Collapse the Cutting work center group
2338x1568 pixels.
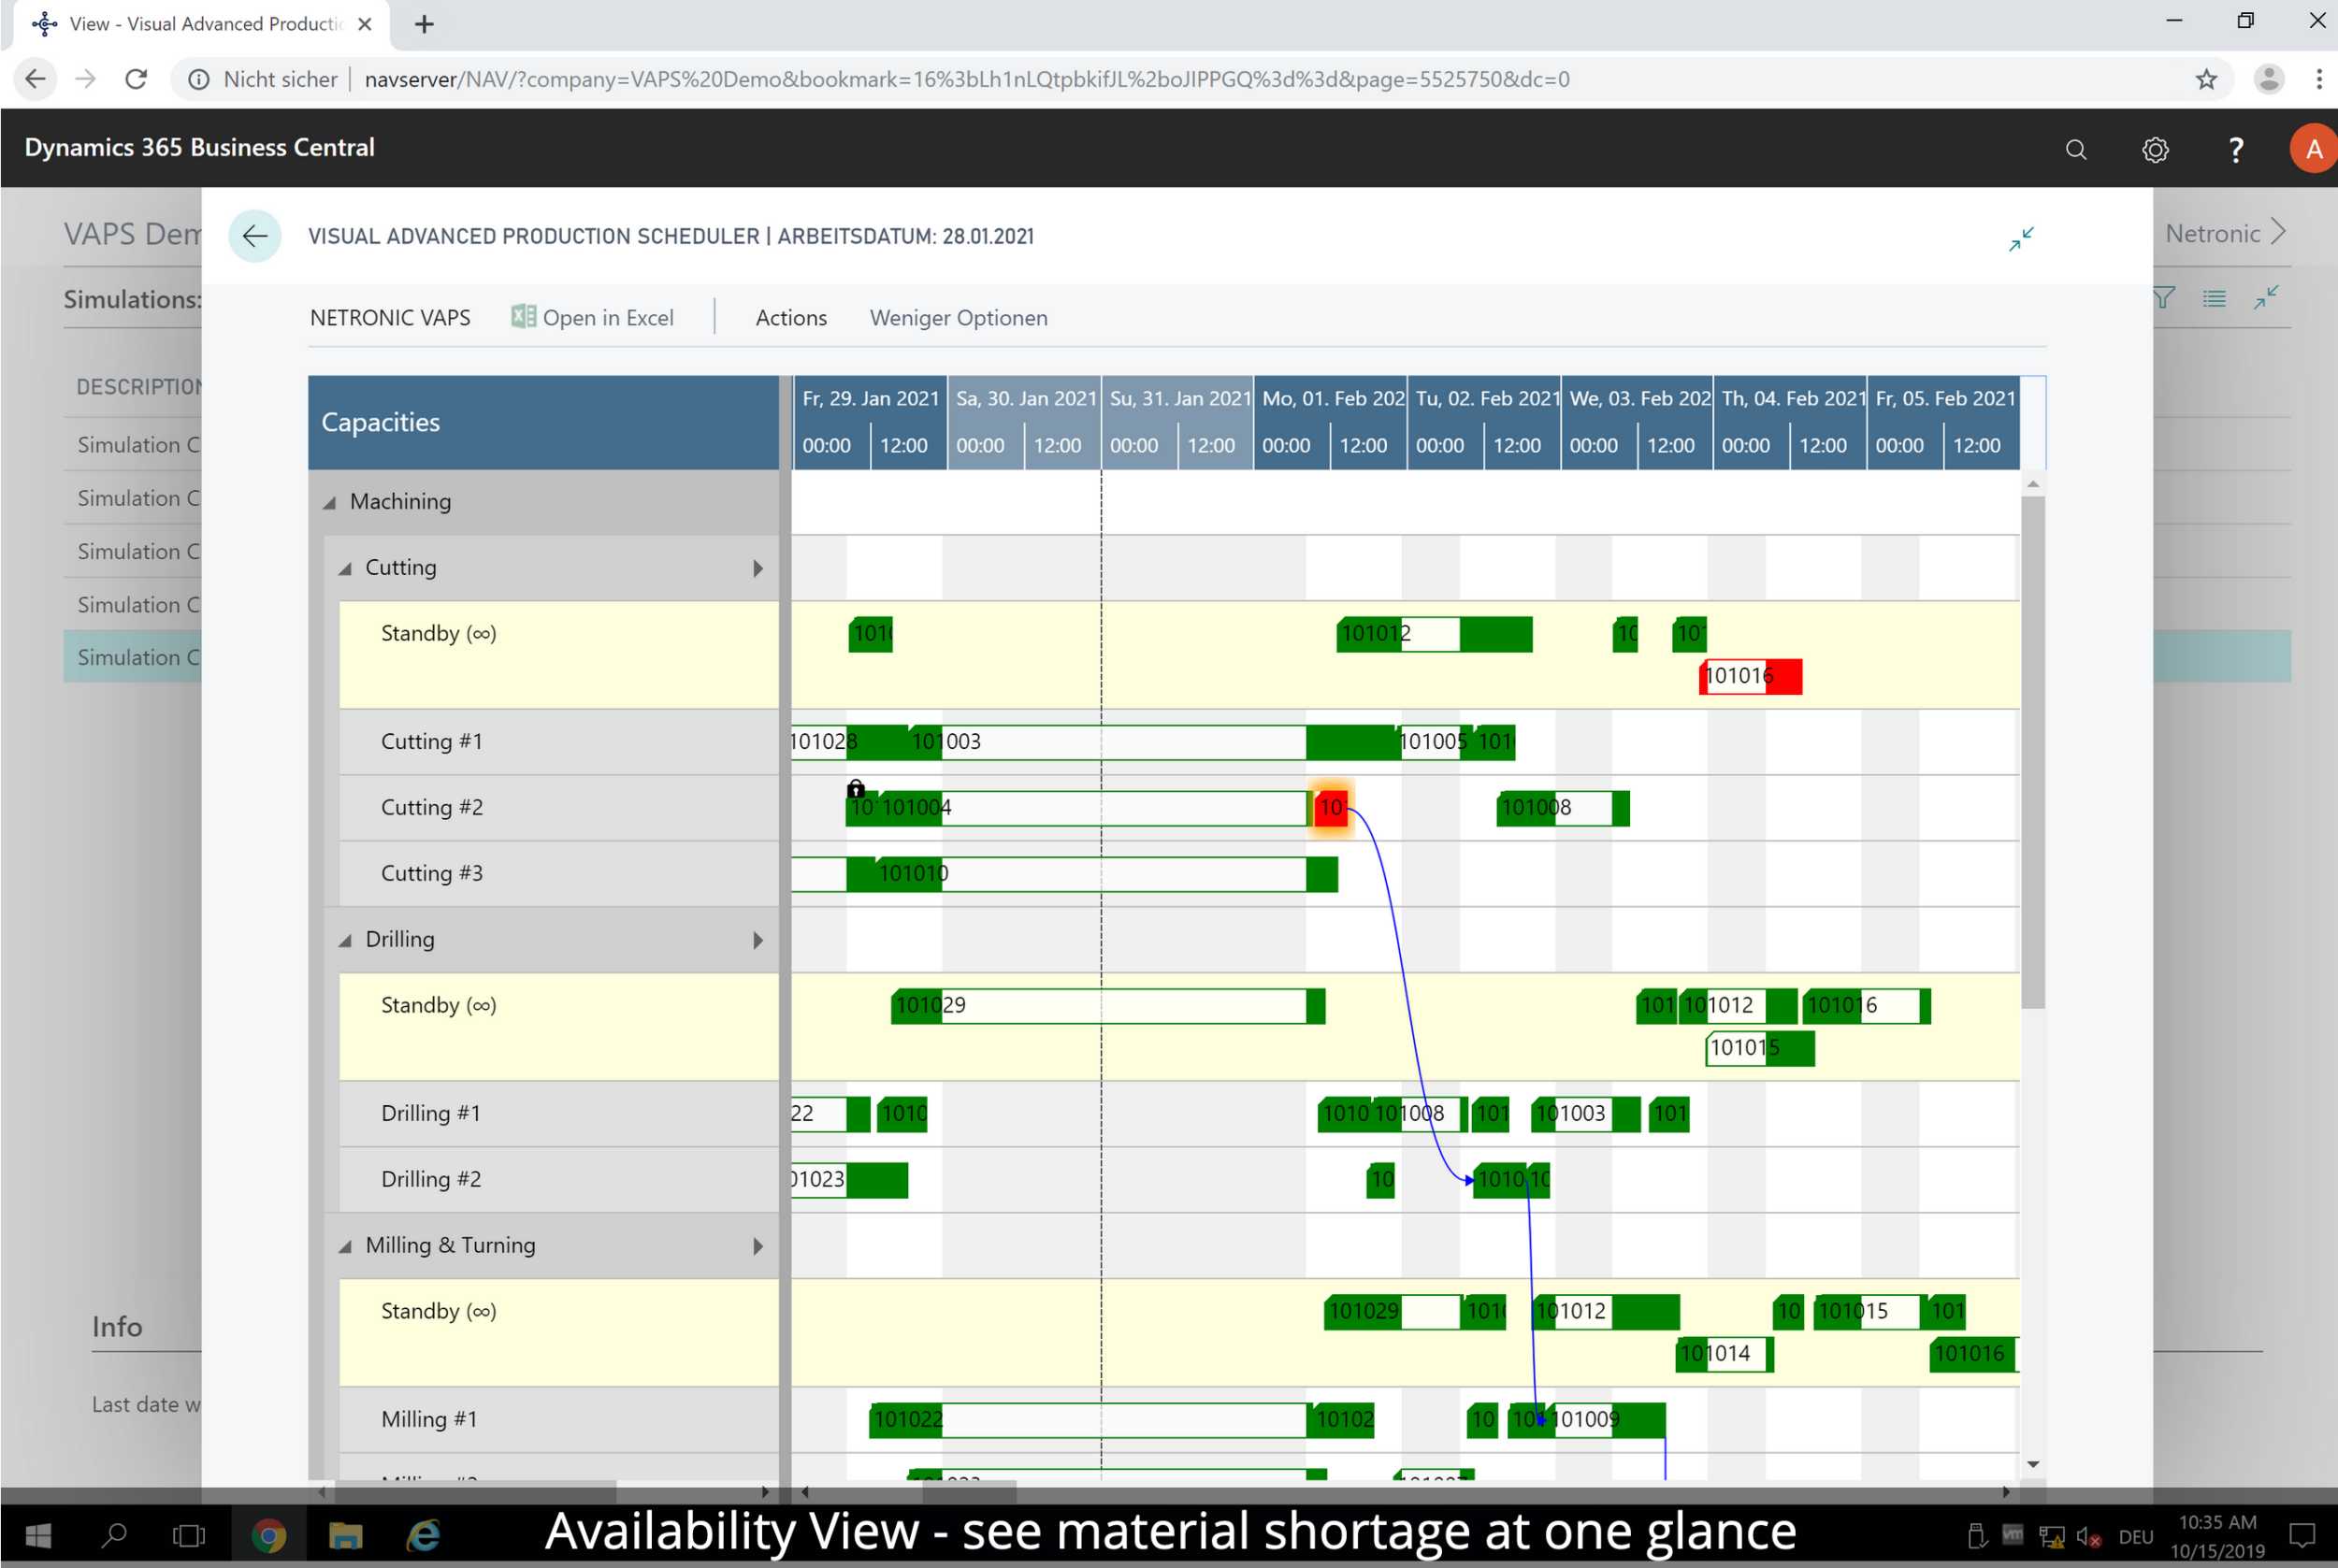345,569
